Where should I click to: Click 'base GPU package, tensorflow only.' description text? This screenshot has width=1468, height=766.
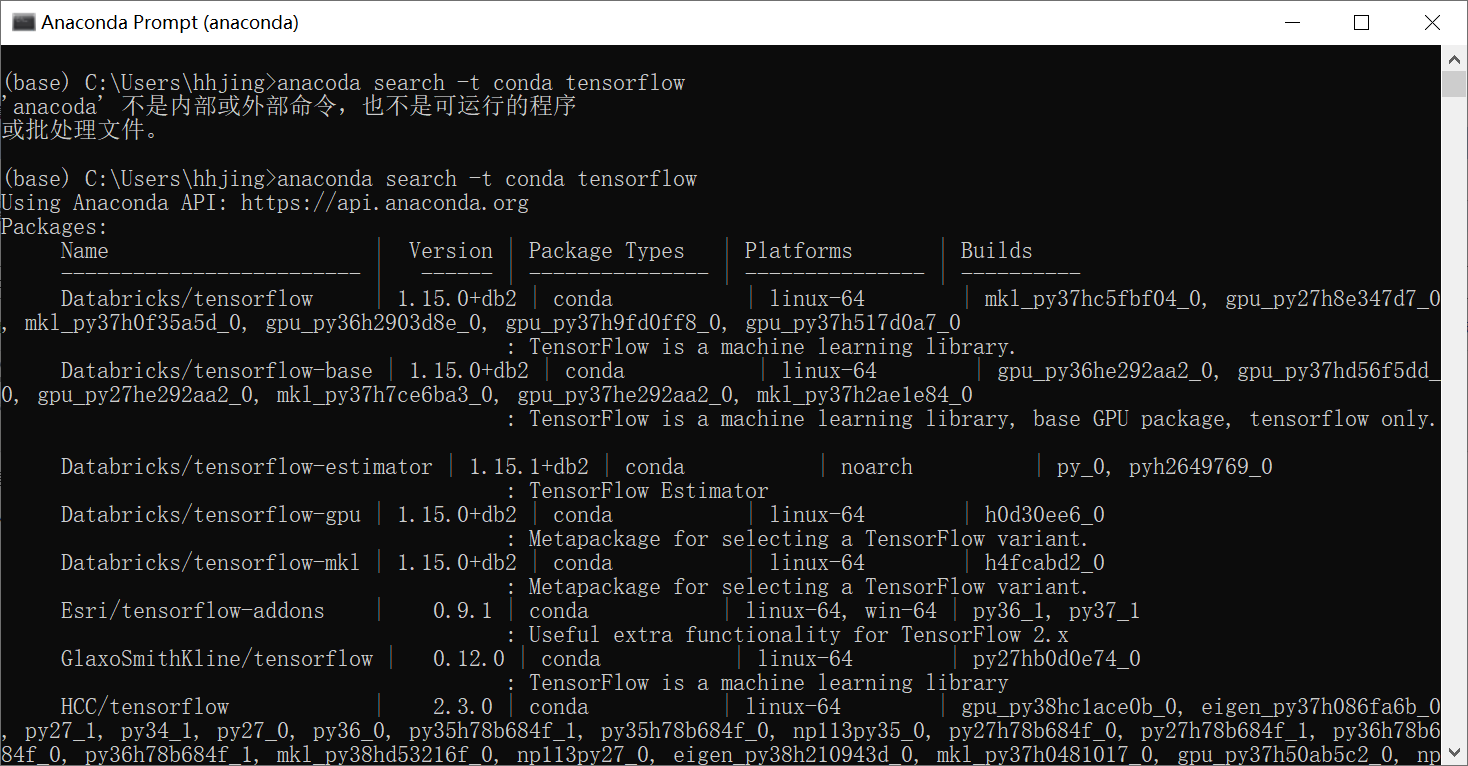1234,419
